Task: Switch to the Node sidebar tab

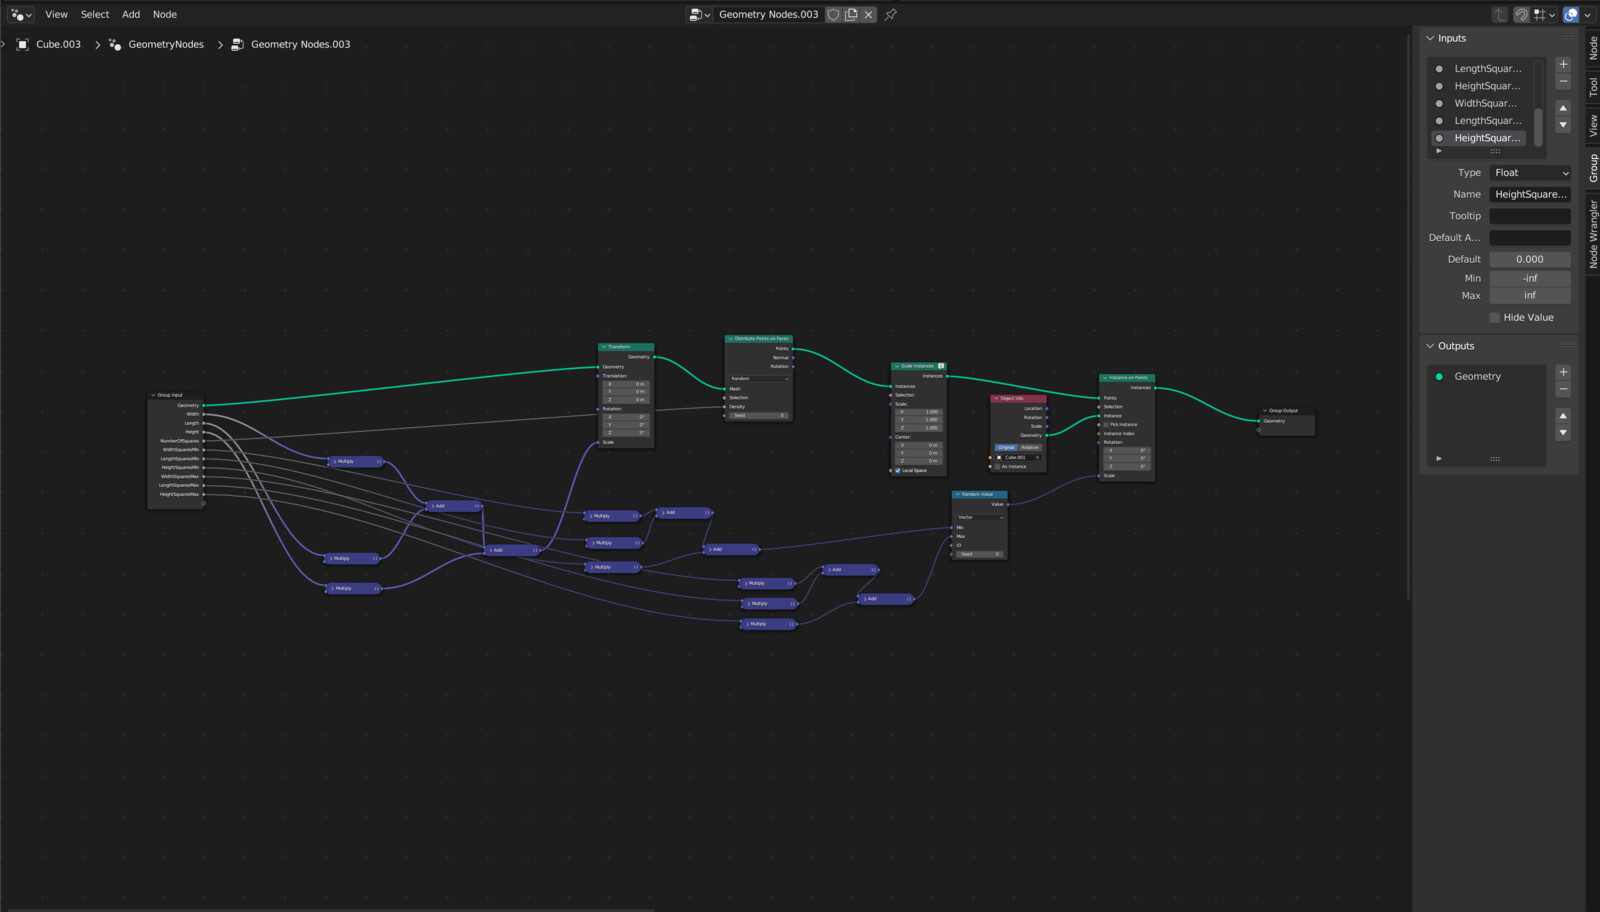Action: [1593, 47]
